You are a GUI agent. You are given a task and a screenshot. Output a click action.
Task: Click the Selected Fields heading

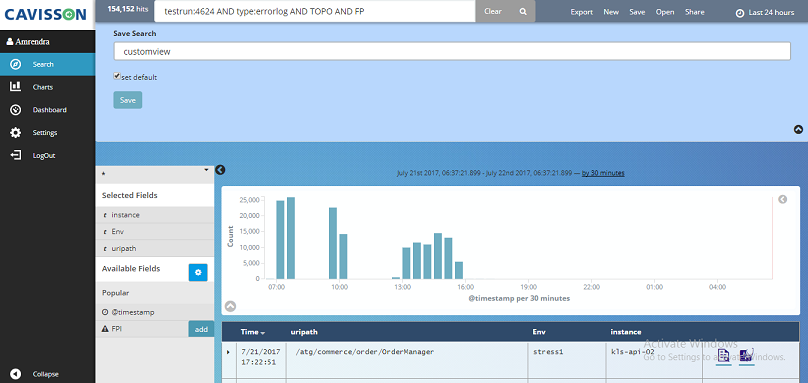tap(129, 195)
